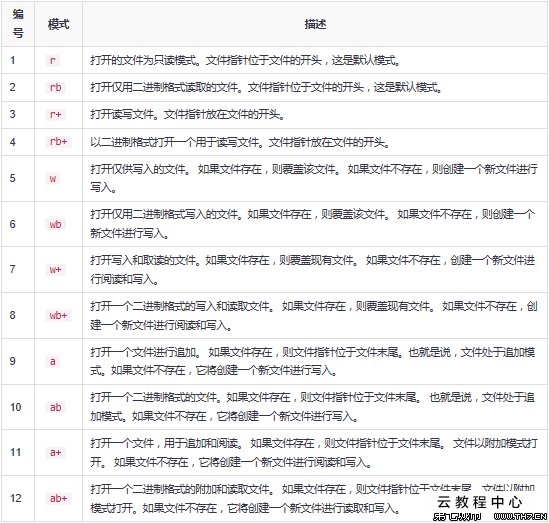
Task: Select the 'ab' mode code cell
Action: coord(55,407)
